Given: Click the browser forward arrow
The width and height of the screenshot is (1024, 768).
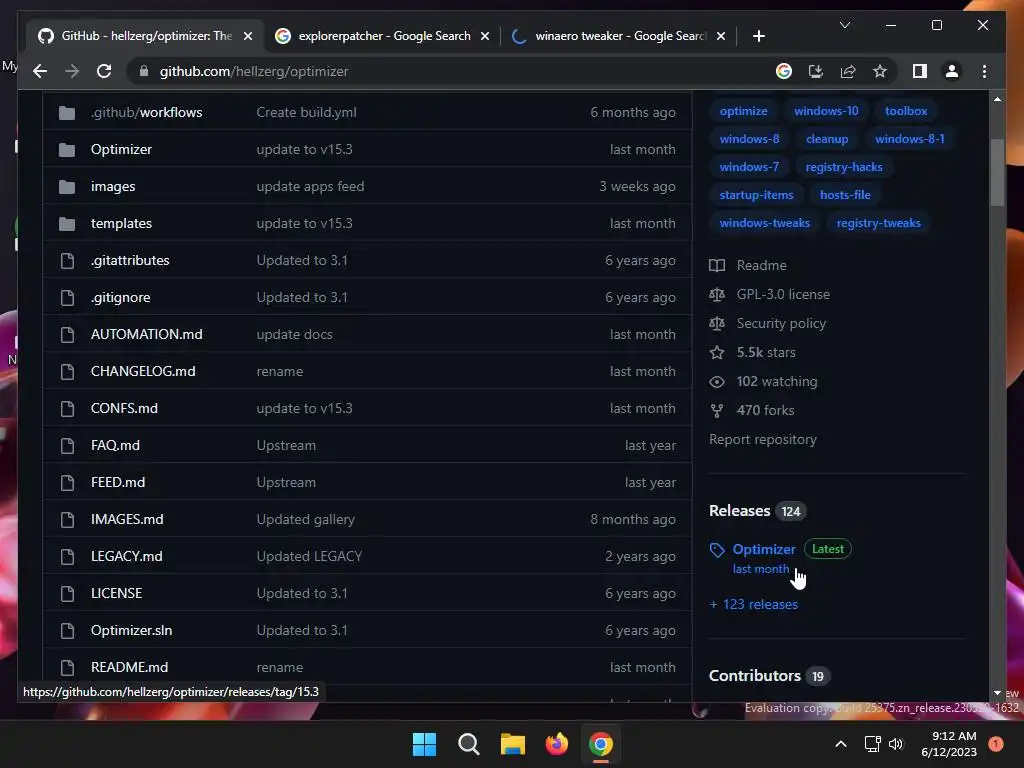Looking at the screenshot, I should click(72, 71).
